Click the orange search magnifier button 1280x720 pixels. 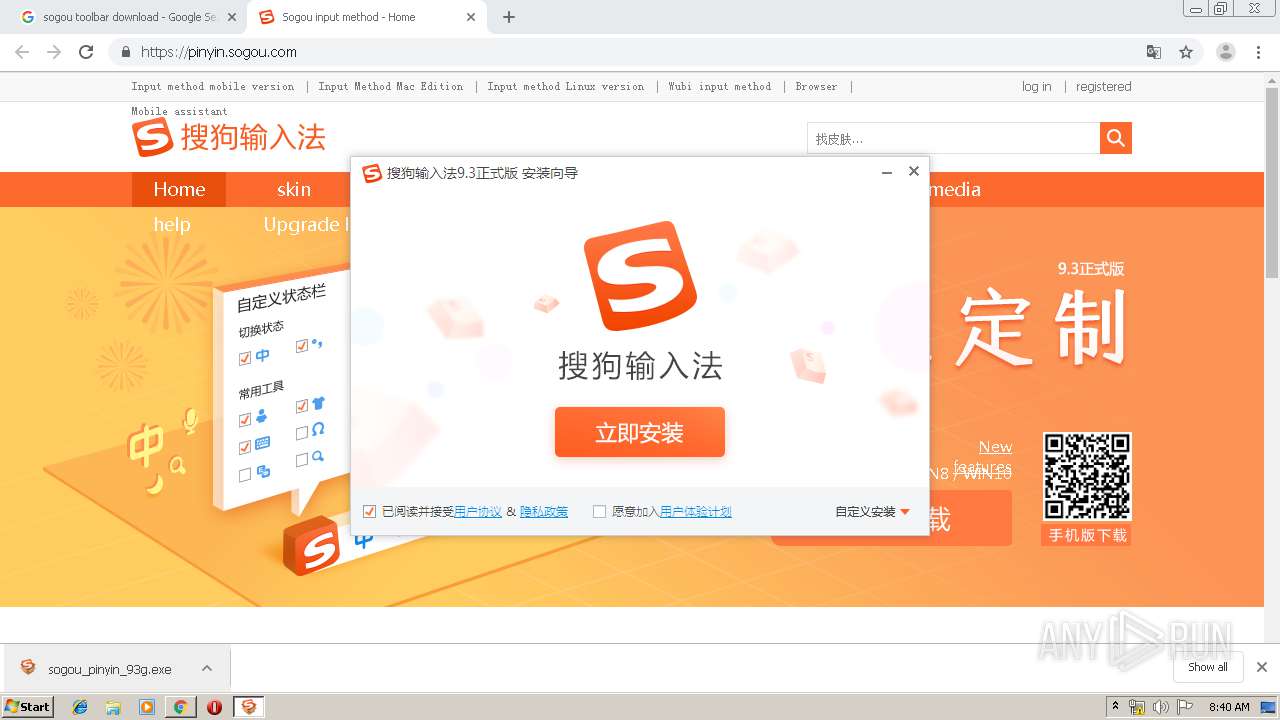1116,138
